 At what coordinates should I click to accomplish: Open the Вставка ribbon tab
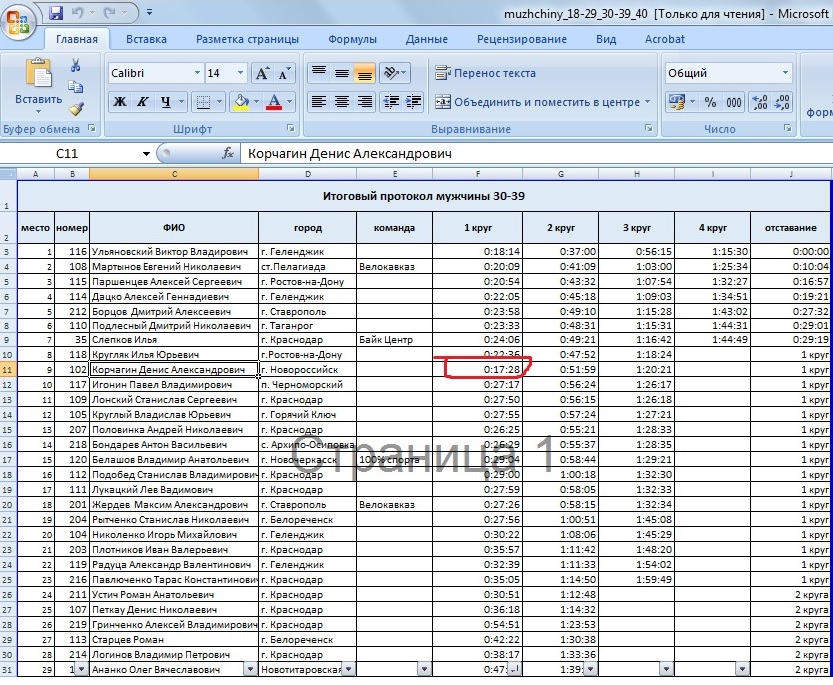[x=147, y=39]
